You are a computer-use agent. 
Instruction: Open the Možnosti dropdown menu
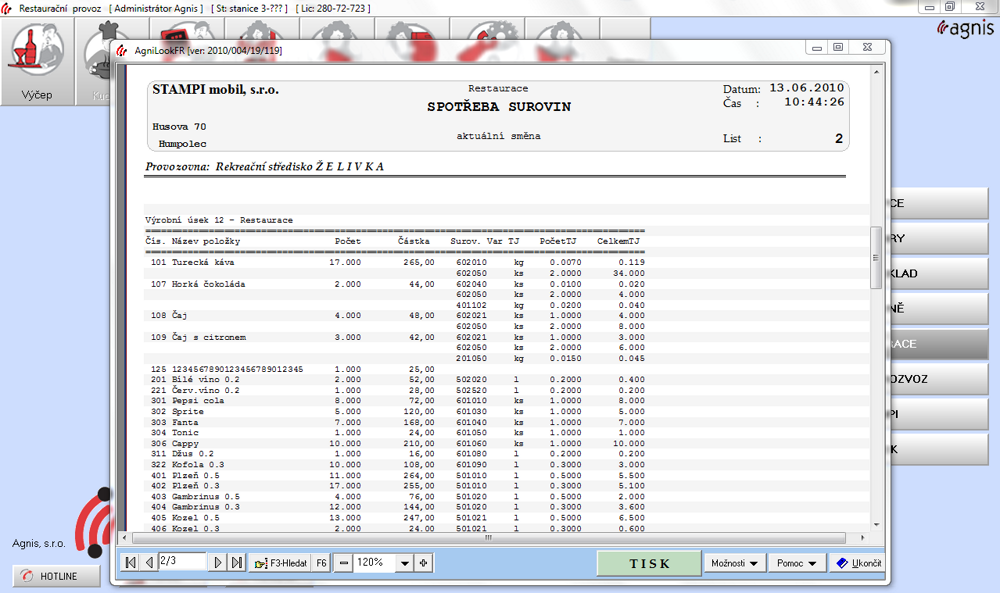point(735,564)
